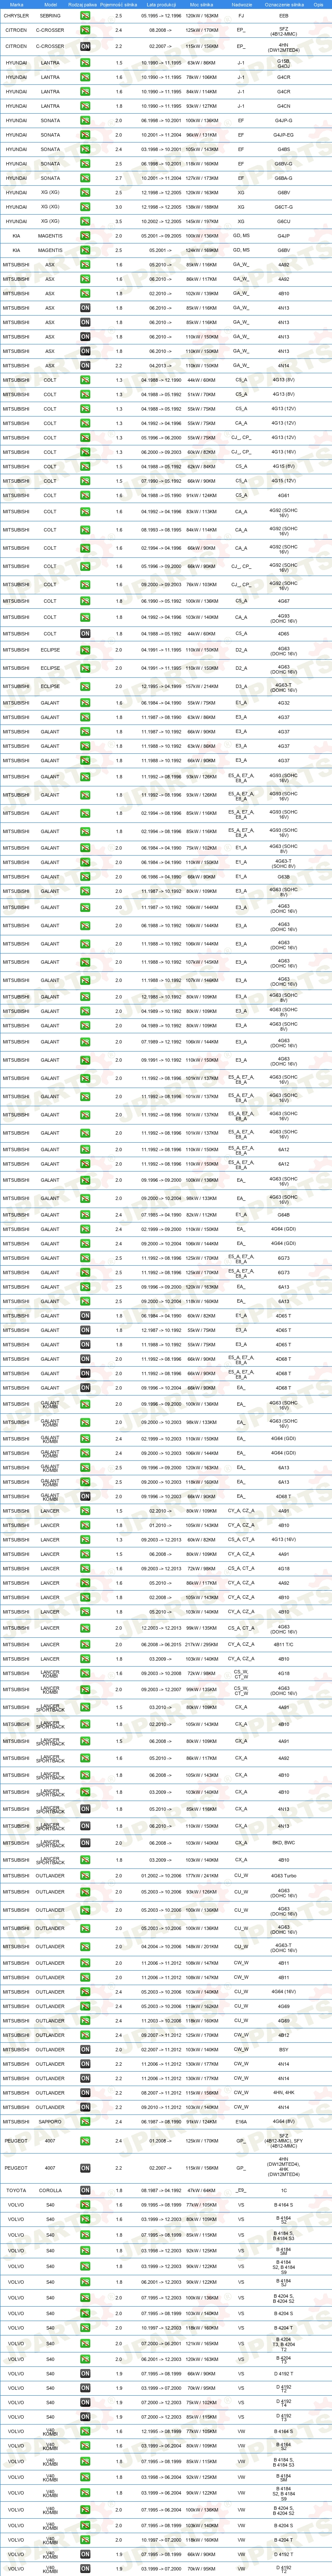Image resolution: width=332 pixels, height=2576 pixels.
Task: Select the G6CT-G engine code cell
Action: pyautogui.click(x=284, y=207)
